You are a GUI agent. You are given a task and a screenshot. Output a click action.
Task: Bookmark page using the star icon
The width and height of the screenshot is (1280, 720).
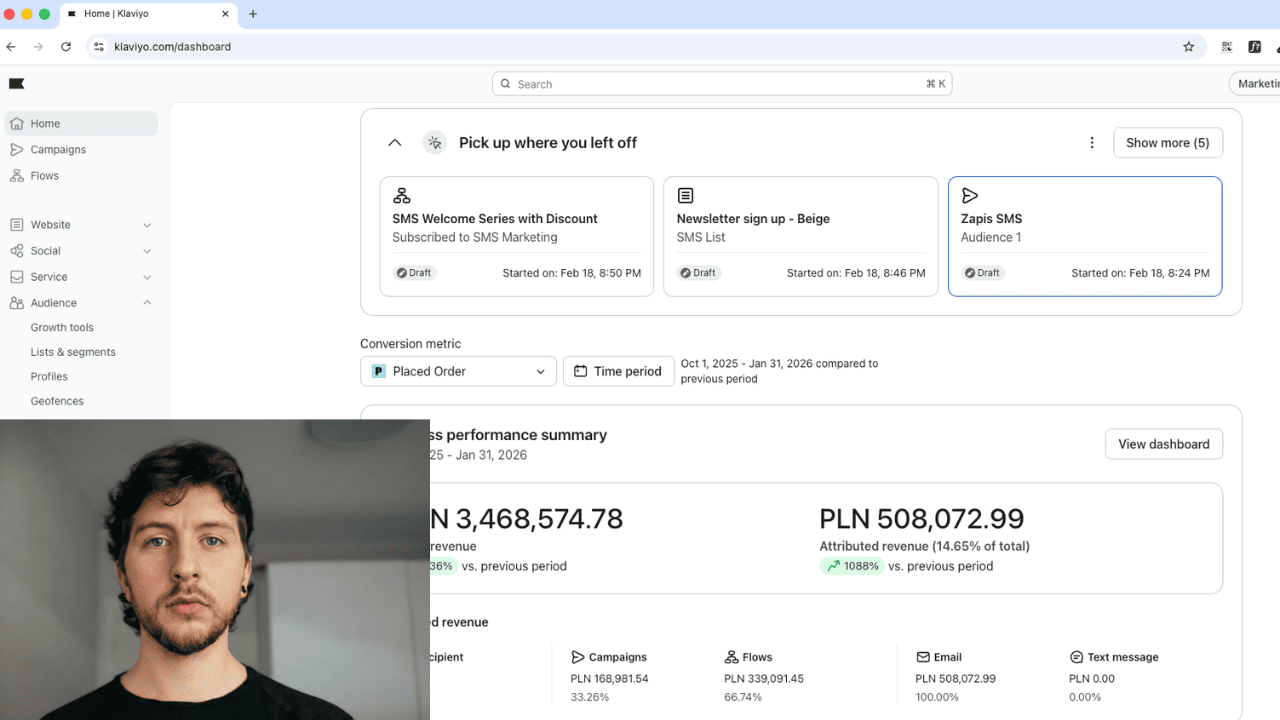point(1188,47)
